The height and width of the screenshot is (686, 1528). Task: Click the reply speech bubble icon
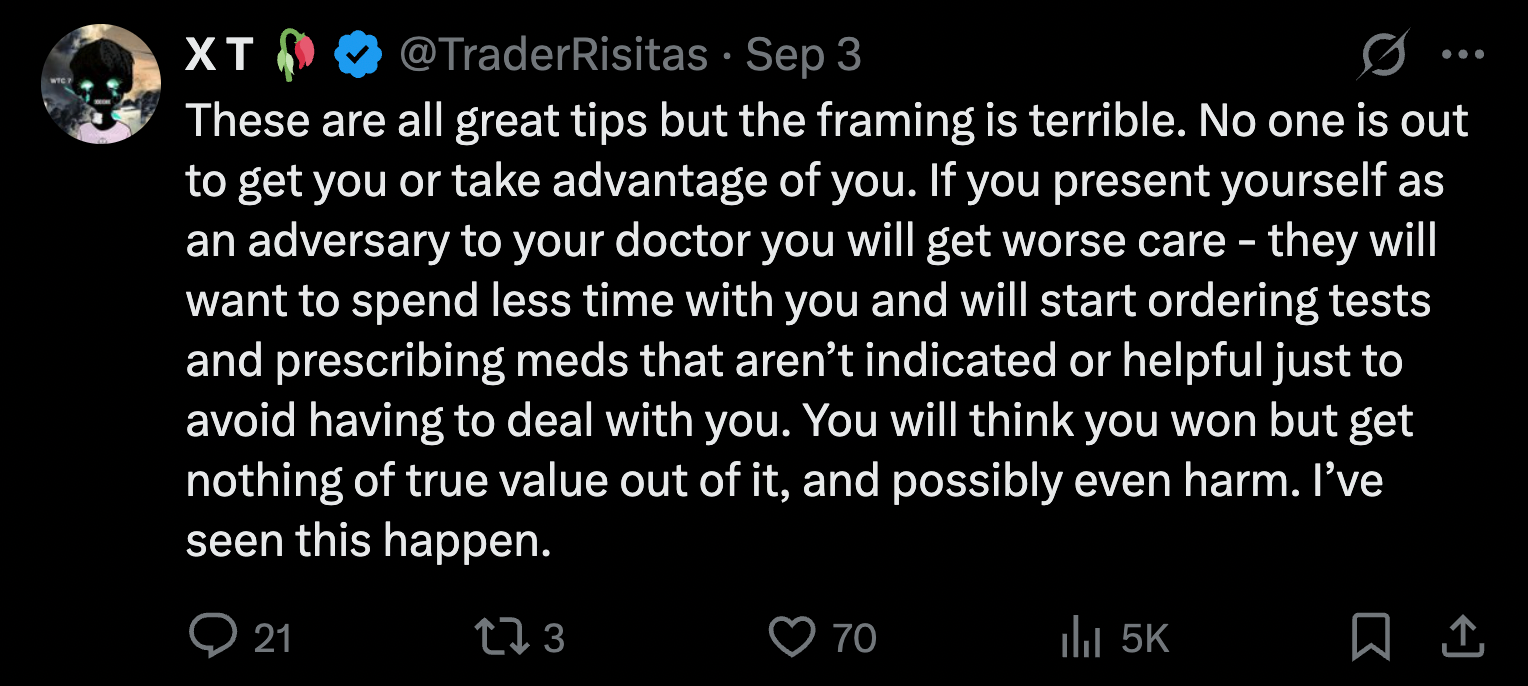(x=212, y=637)
